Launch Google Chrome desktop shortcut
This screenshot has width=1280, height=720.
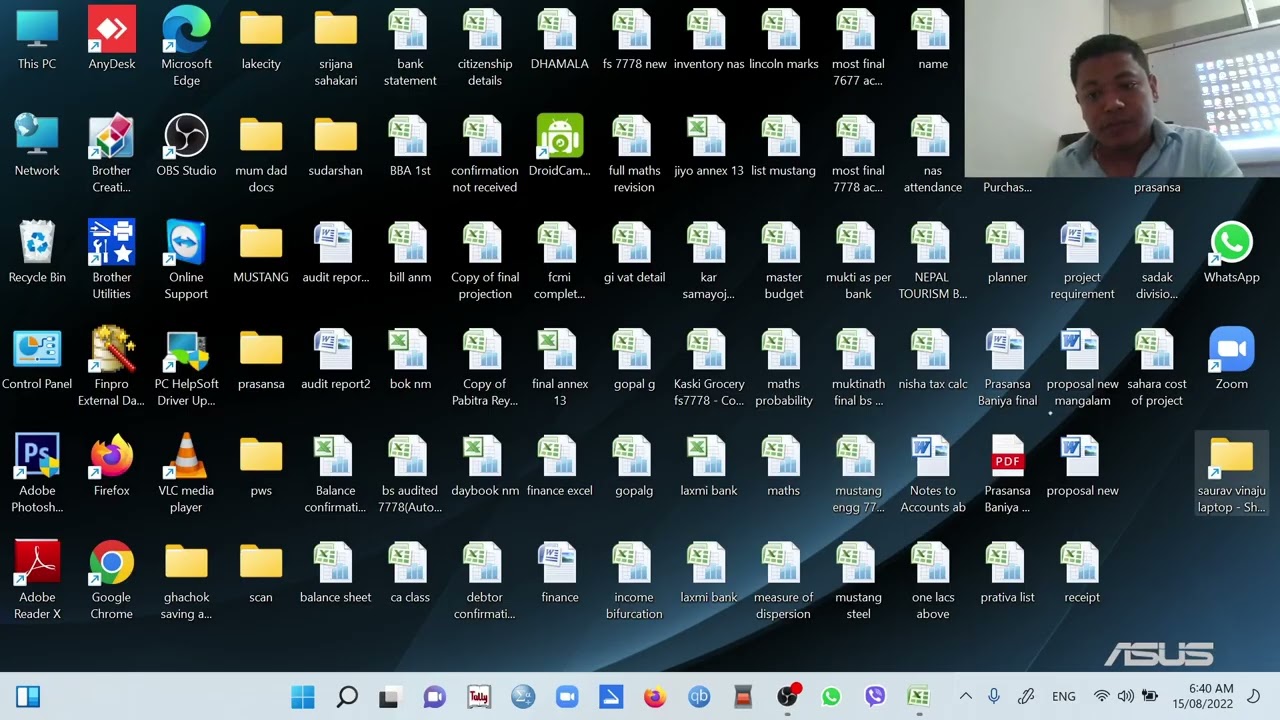(x=112, y=582)
